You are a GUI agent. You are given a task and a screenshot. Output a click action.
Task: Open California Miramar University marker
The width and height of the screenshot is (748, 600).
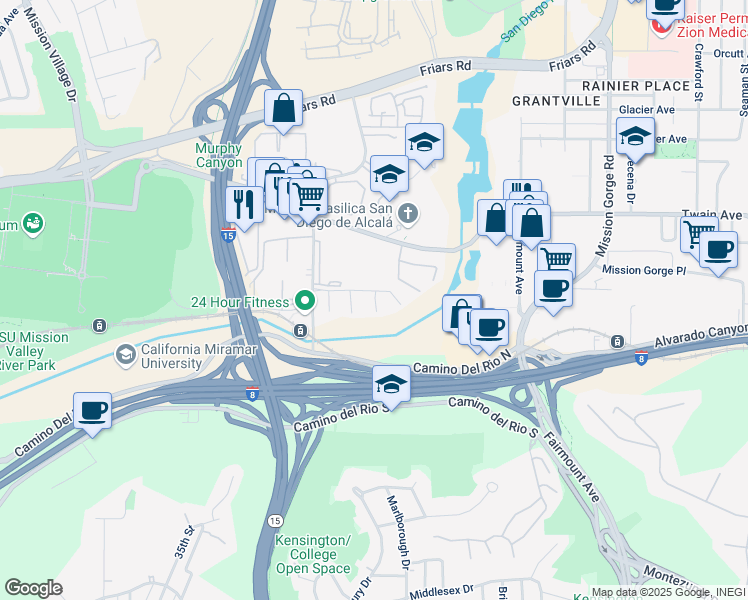126,356
